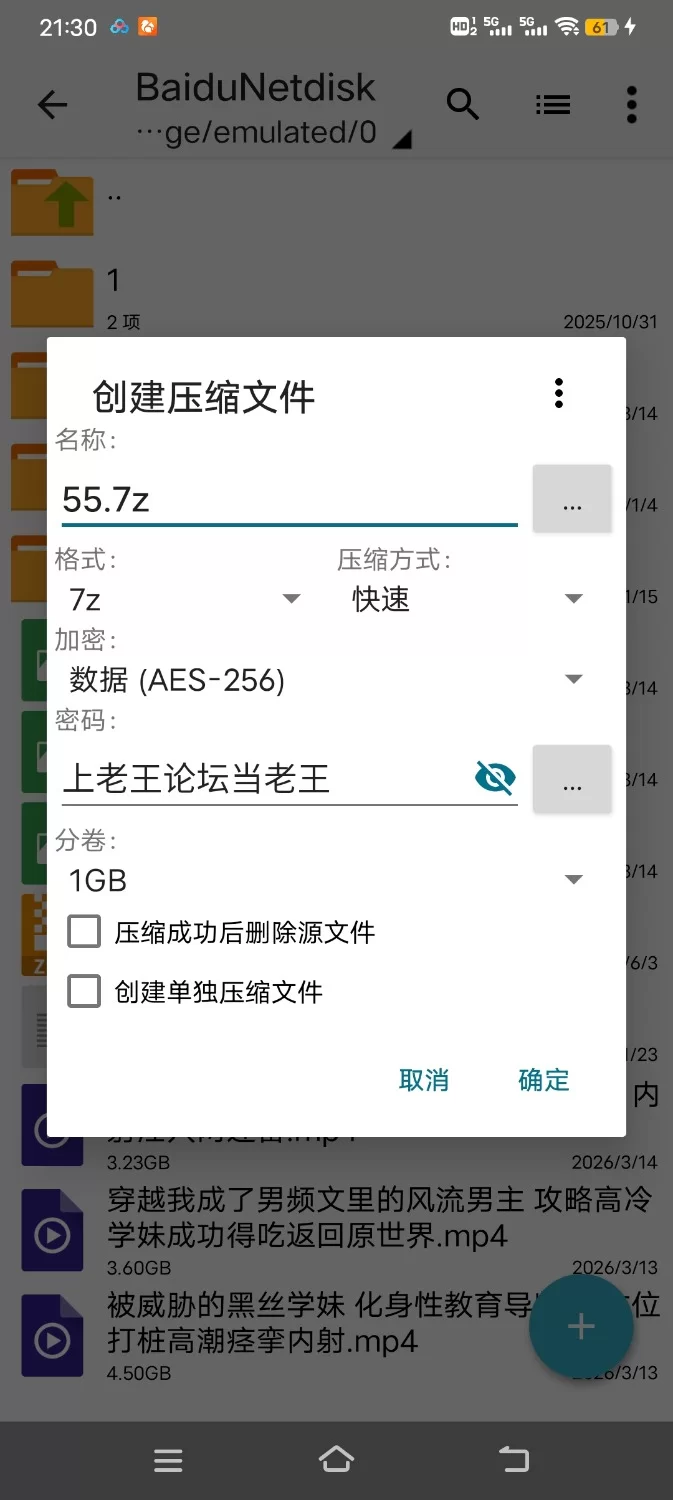The image size is (673, 1500).
Task: Confirm with the 确定 button
Action: [x=544, y=1080]
